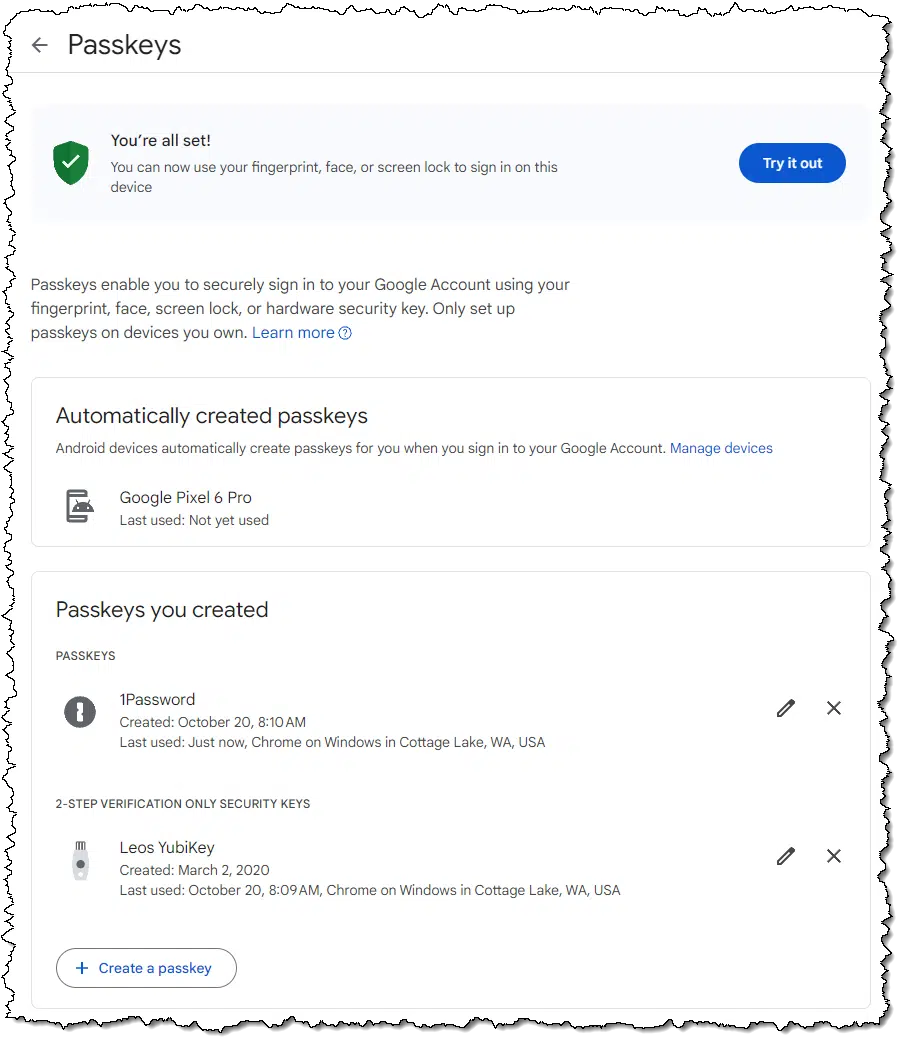Select the Google Pixel 6 Pro entry
Viewport: 906px width, 1044px height.
186,497
